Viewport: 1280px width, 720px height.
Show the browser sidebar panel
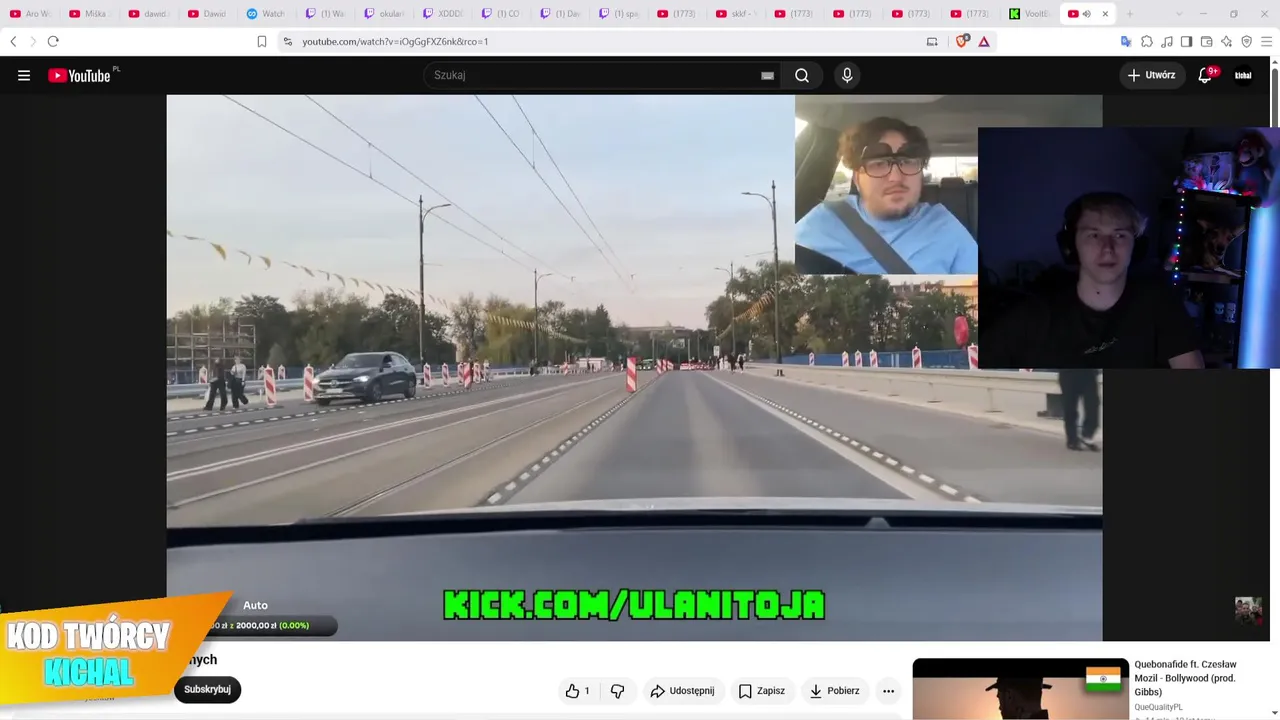click(x=1186, y=41)
